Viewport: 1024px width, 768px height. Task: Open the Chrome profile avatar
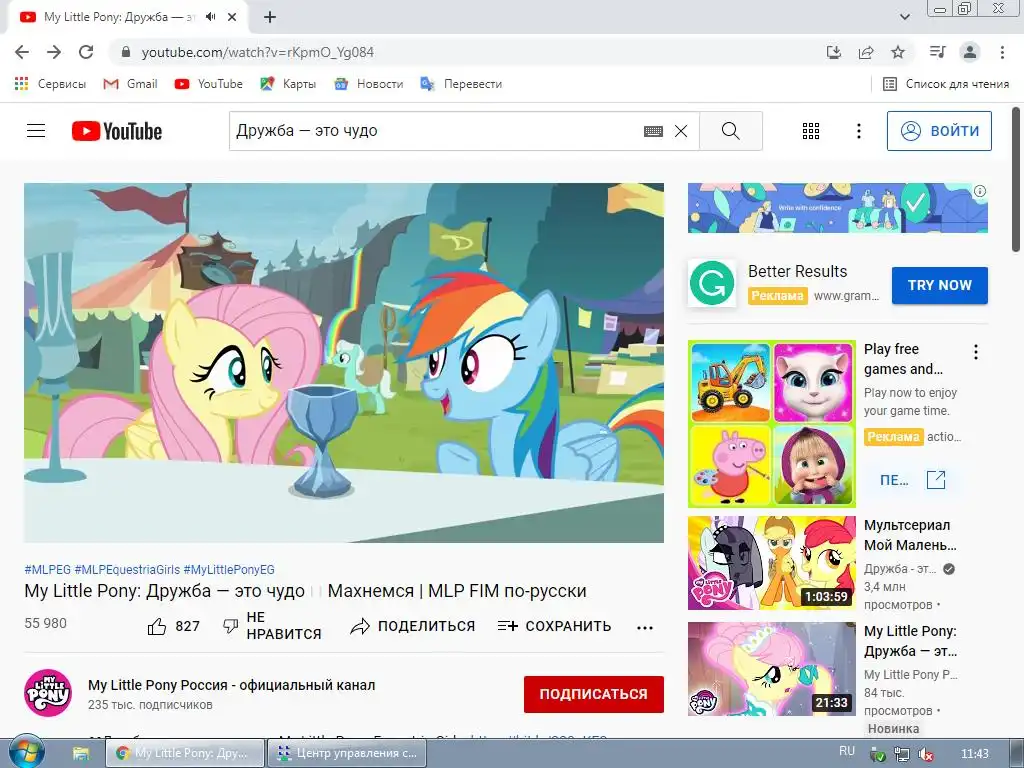[x=970, y=52]
